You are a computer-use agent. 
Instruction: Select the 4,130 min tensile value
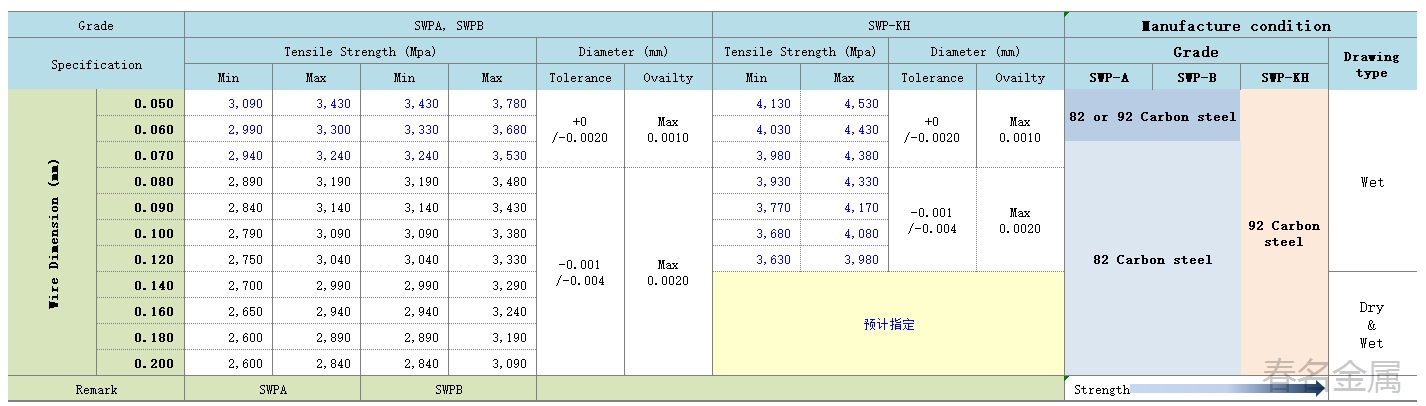[x=756, y=104]
